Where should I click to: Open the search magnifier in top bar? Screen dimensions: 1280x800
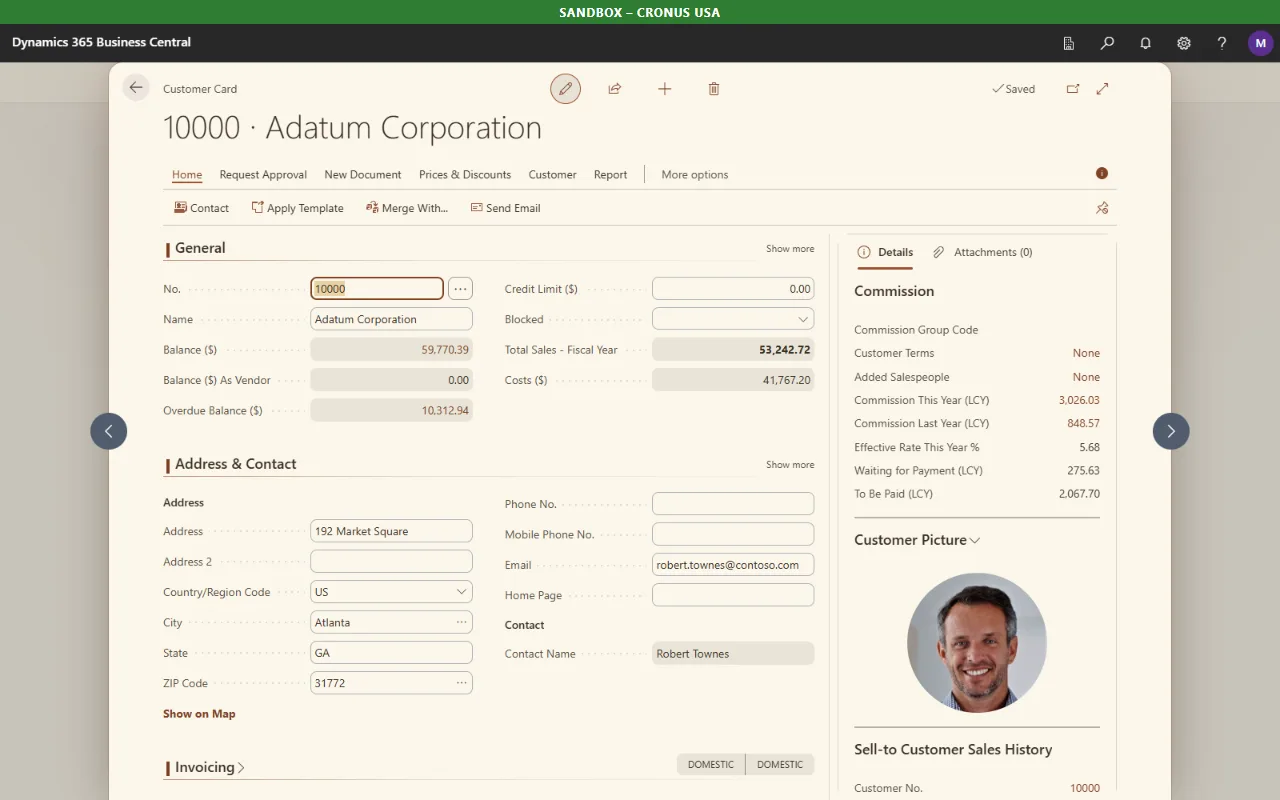[1107, 43]
